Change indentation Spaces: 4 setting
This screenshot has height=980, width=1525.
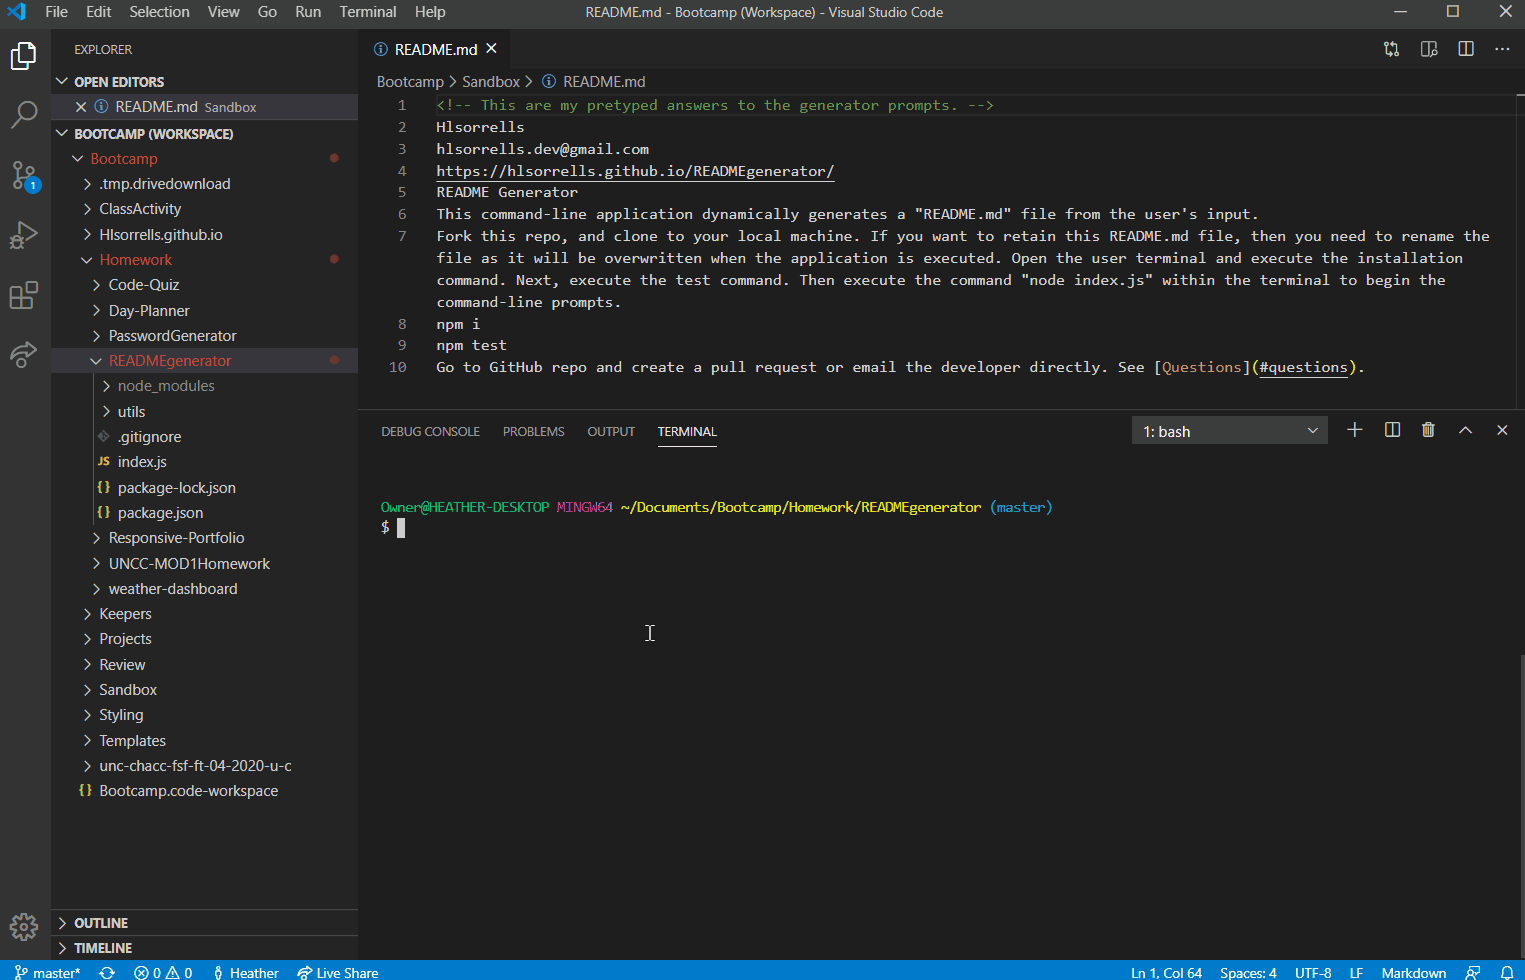pyautogui.click(x=1248, y=972)
